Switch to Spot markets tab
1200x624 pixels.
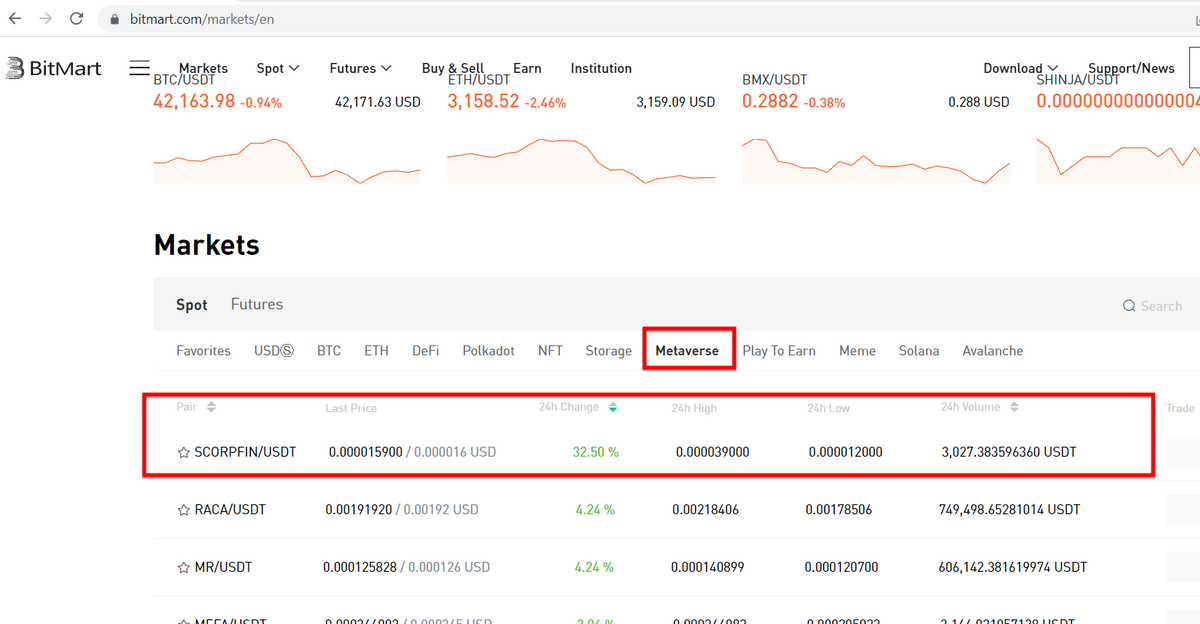[192, 305]
